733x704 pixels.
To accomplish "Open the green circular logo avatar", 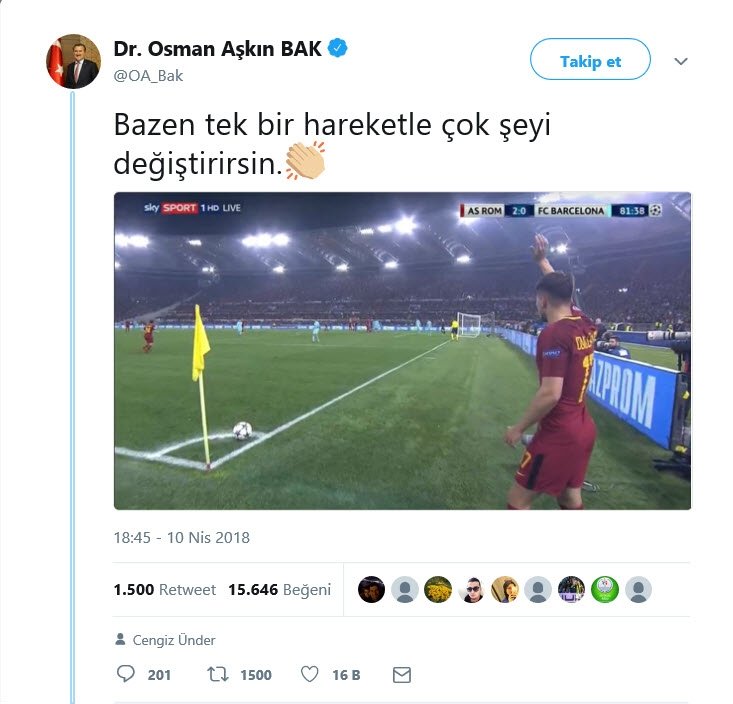I will (605, 589).
